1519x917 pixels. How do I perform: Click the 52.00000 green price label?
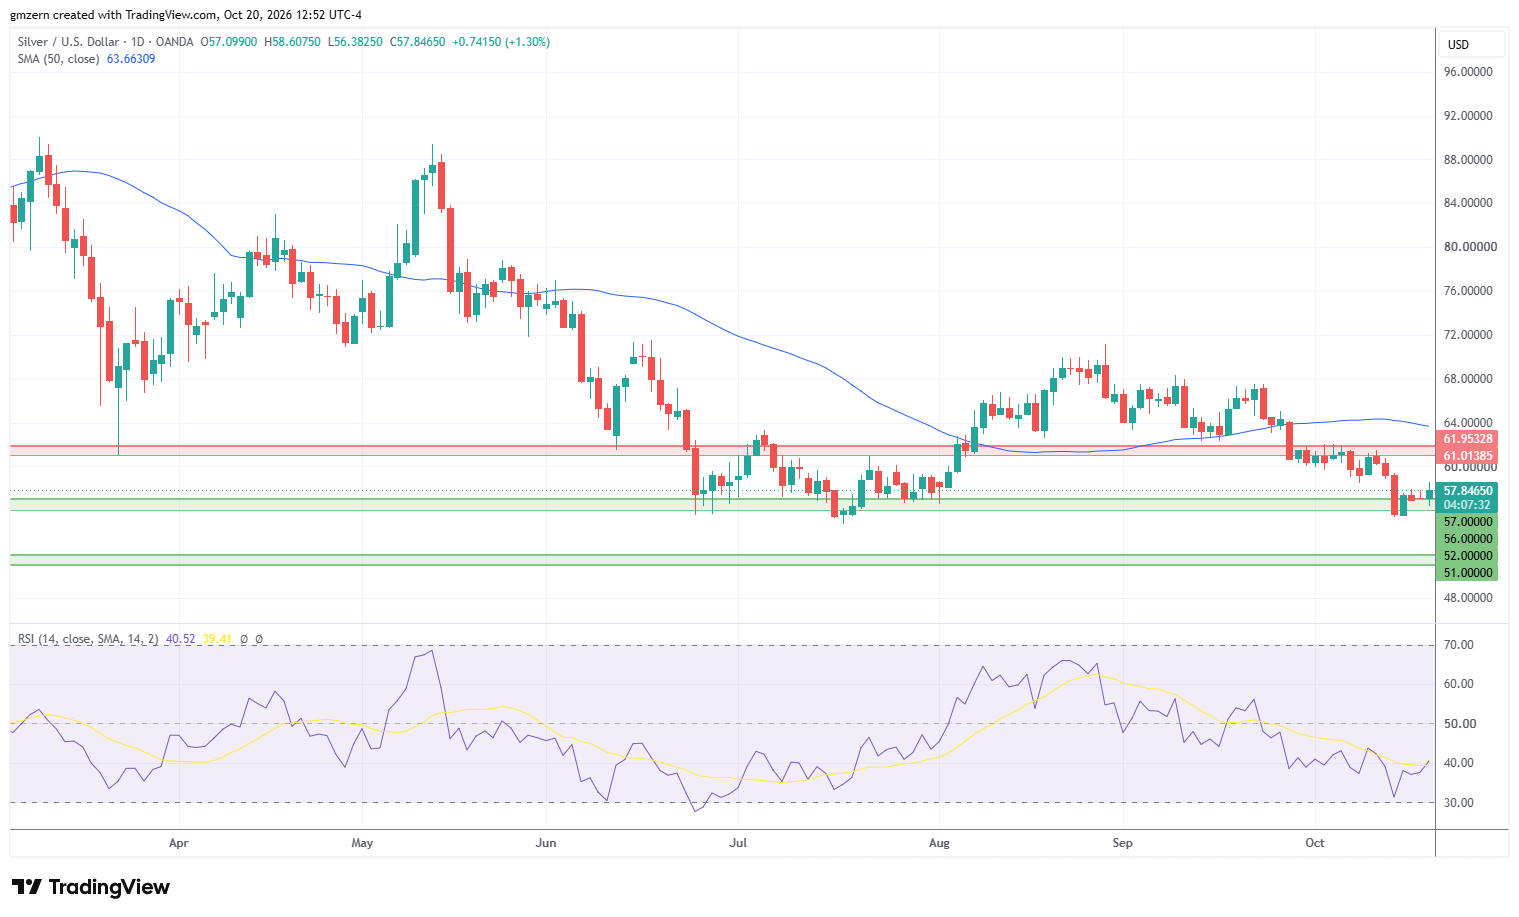tap(1467, 556)
